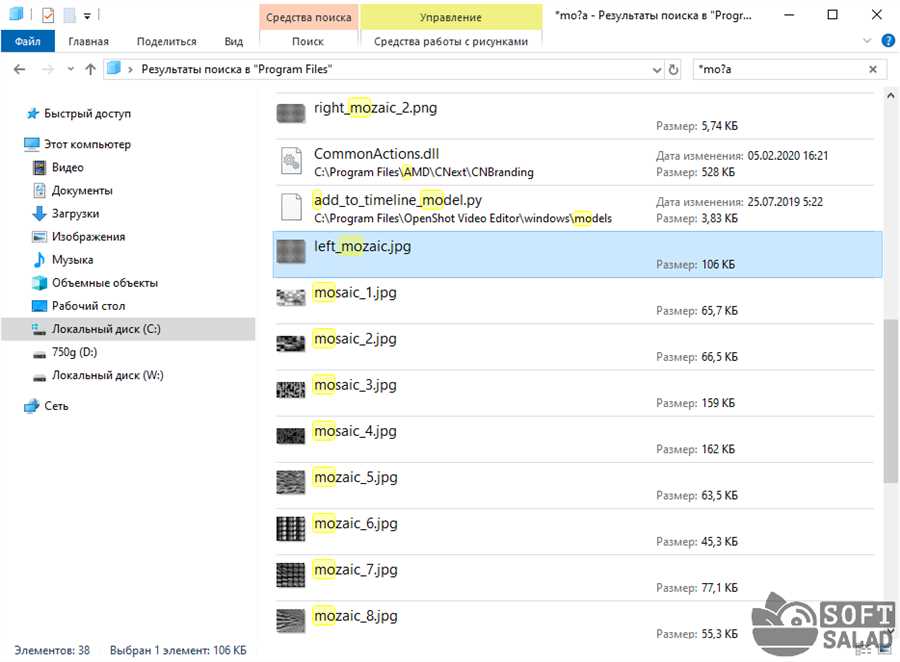The height and width of the screenshot is (662, 900).
Task: Open the recent locations dropdown arrow
Action: 70,69
